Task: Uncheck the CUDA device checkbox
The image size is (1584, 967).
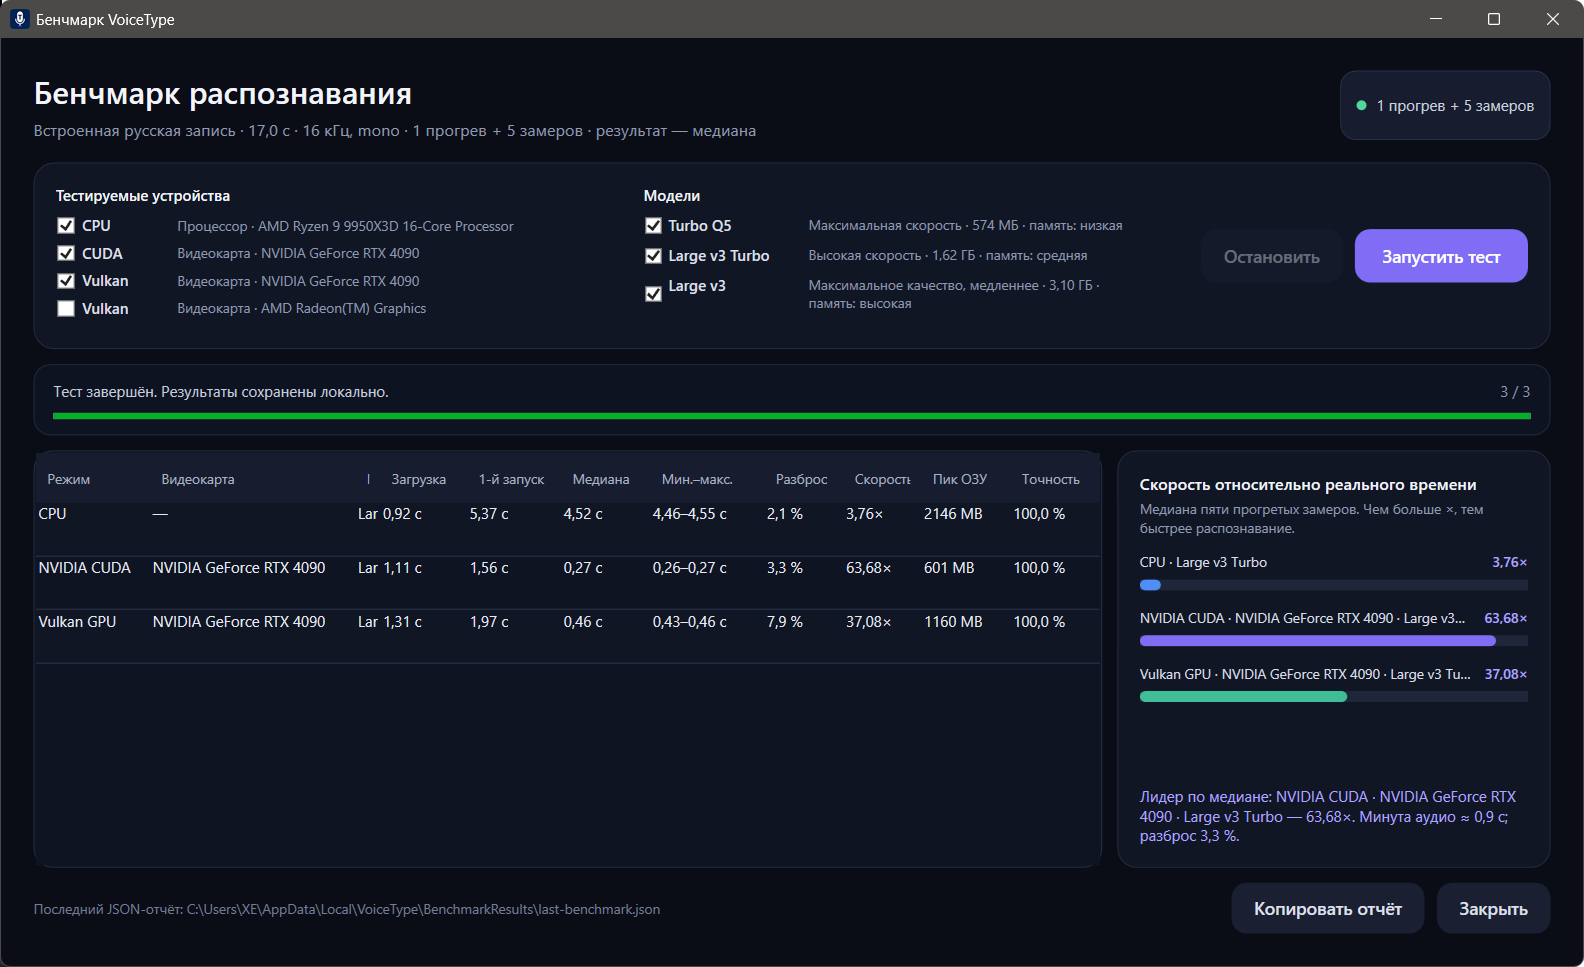Action: pos(66,254)
